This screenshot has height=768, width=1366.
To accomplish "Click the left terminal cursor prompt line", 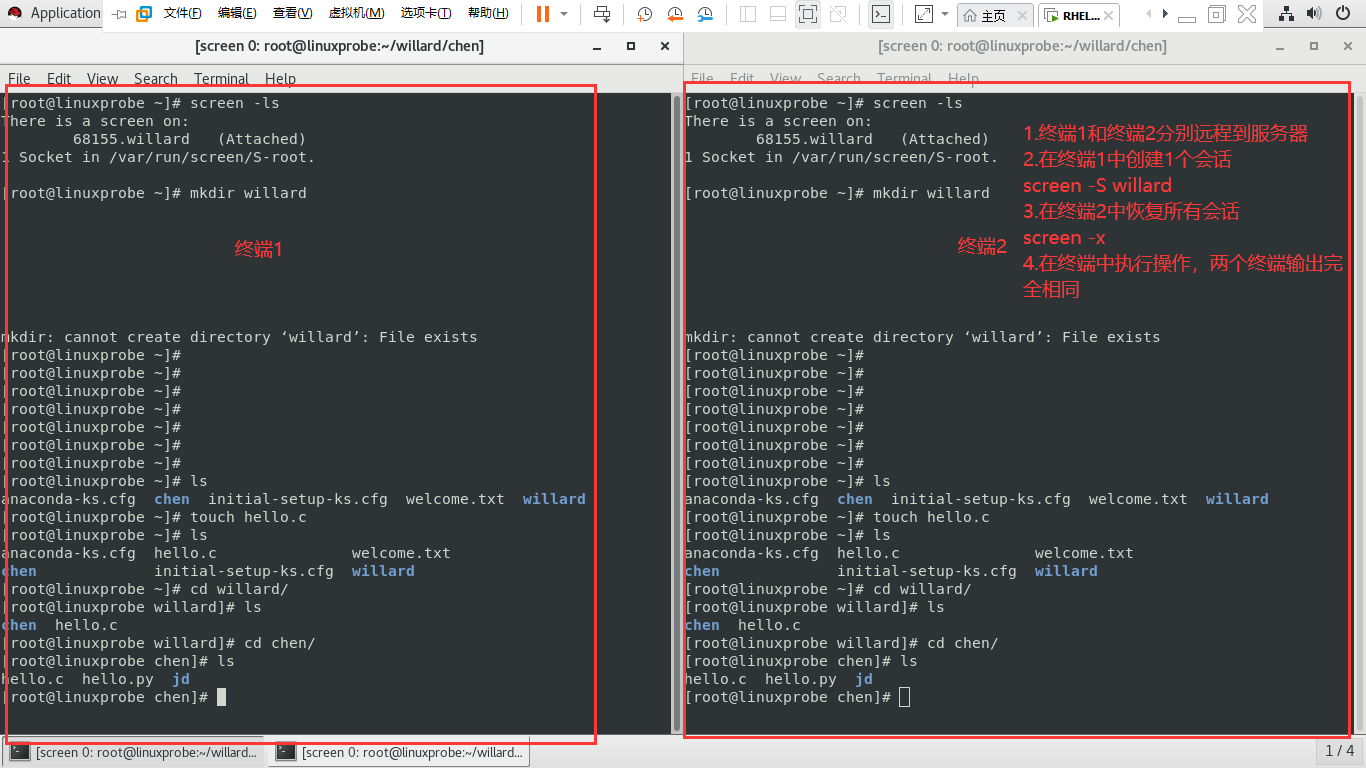I will click(x=113, y=697).
